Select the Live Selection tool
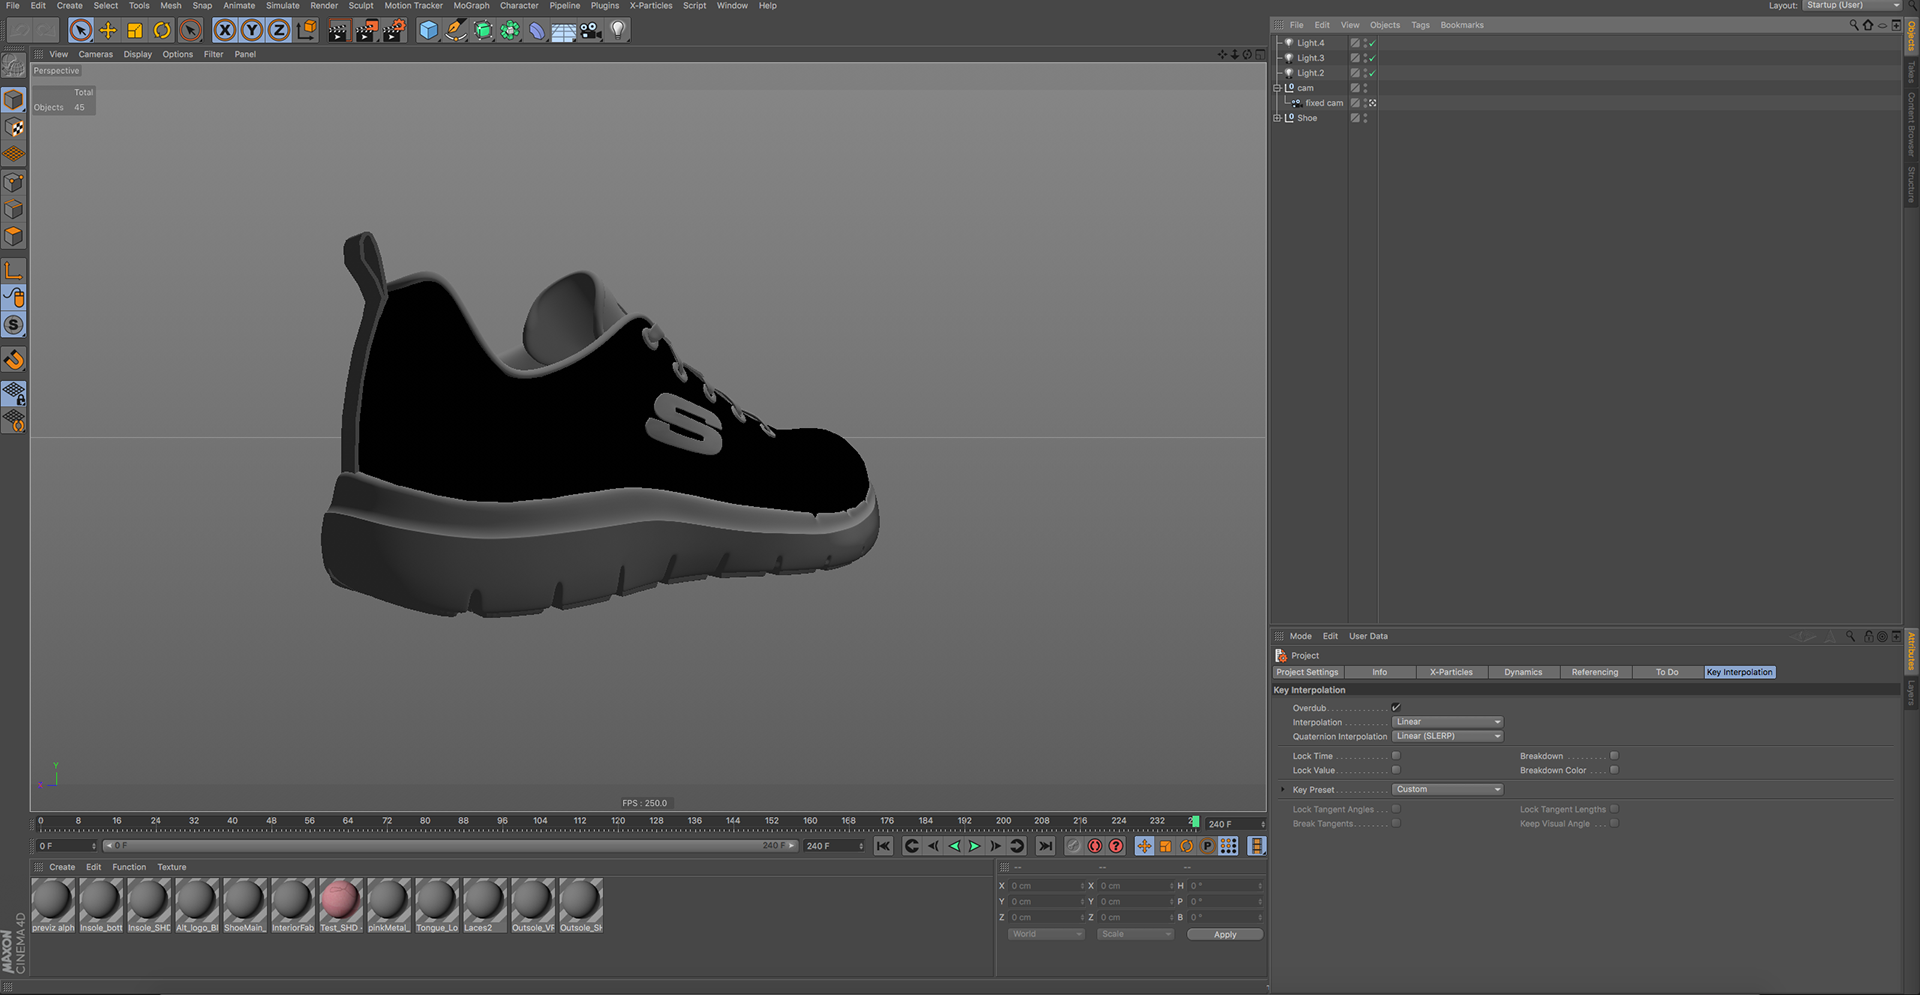This screenshot has height=995, width=1920. point(81,30)
